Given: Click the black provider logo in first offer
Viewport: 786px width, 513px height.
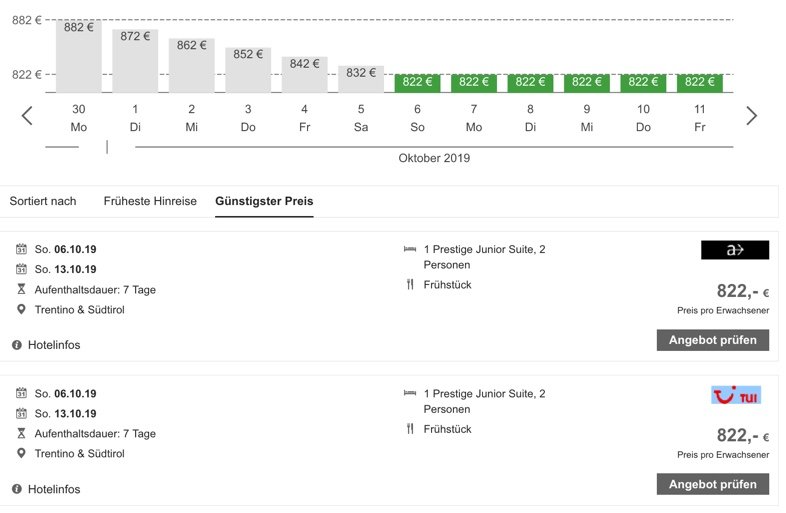Looking at the screenshot, I should pyautogui.click(x=735, y=250).
